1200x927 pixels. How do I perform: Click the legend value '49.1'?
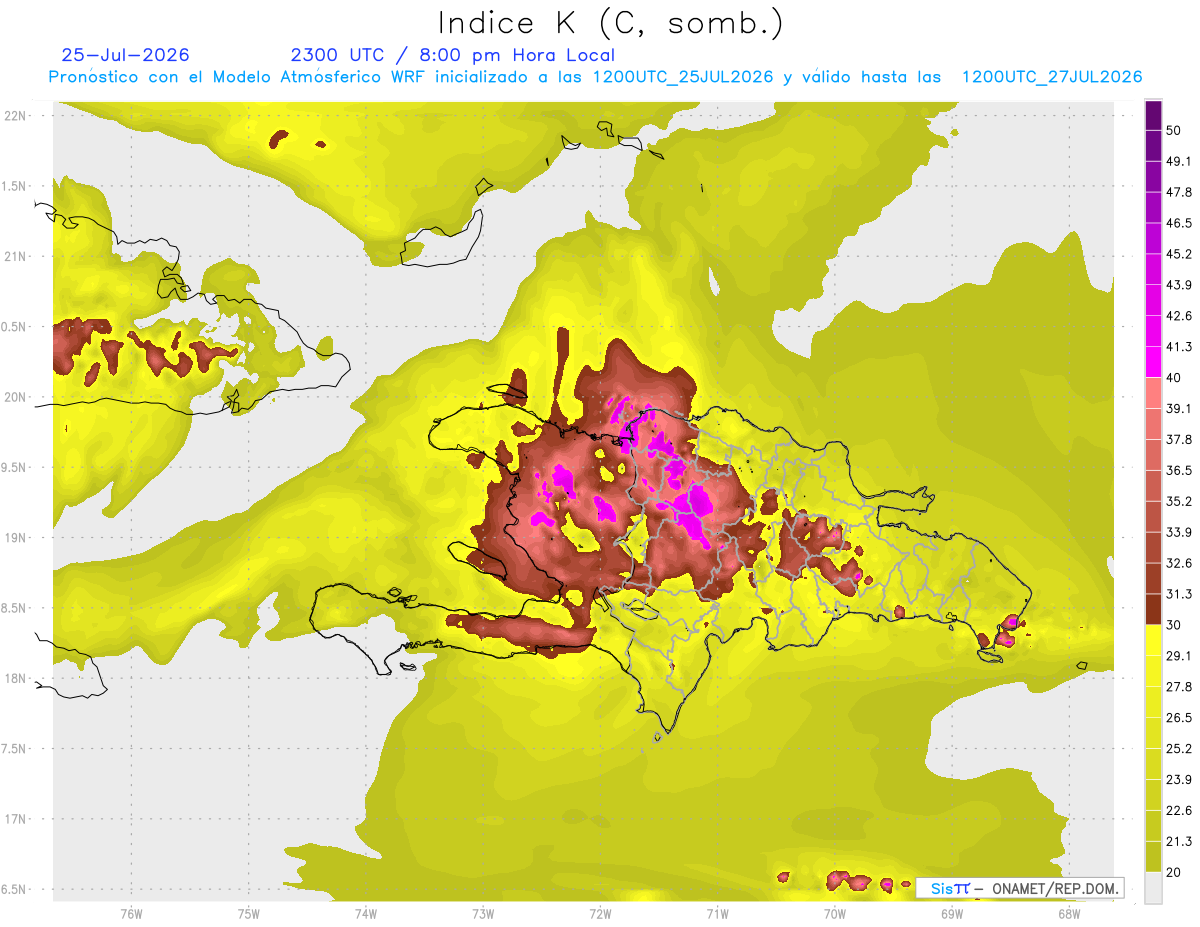point(1179,162)
